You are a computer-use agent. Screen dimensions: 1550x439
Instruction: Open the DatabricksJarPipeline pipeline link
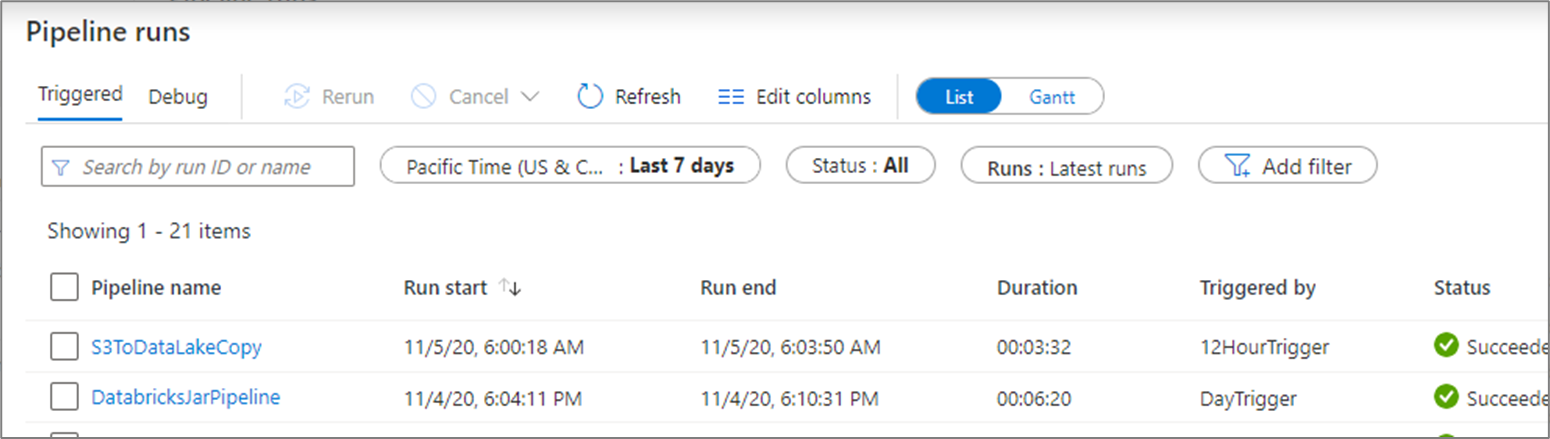pyautogui.click(x=186, y=397)
